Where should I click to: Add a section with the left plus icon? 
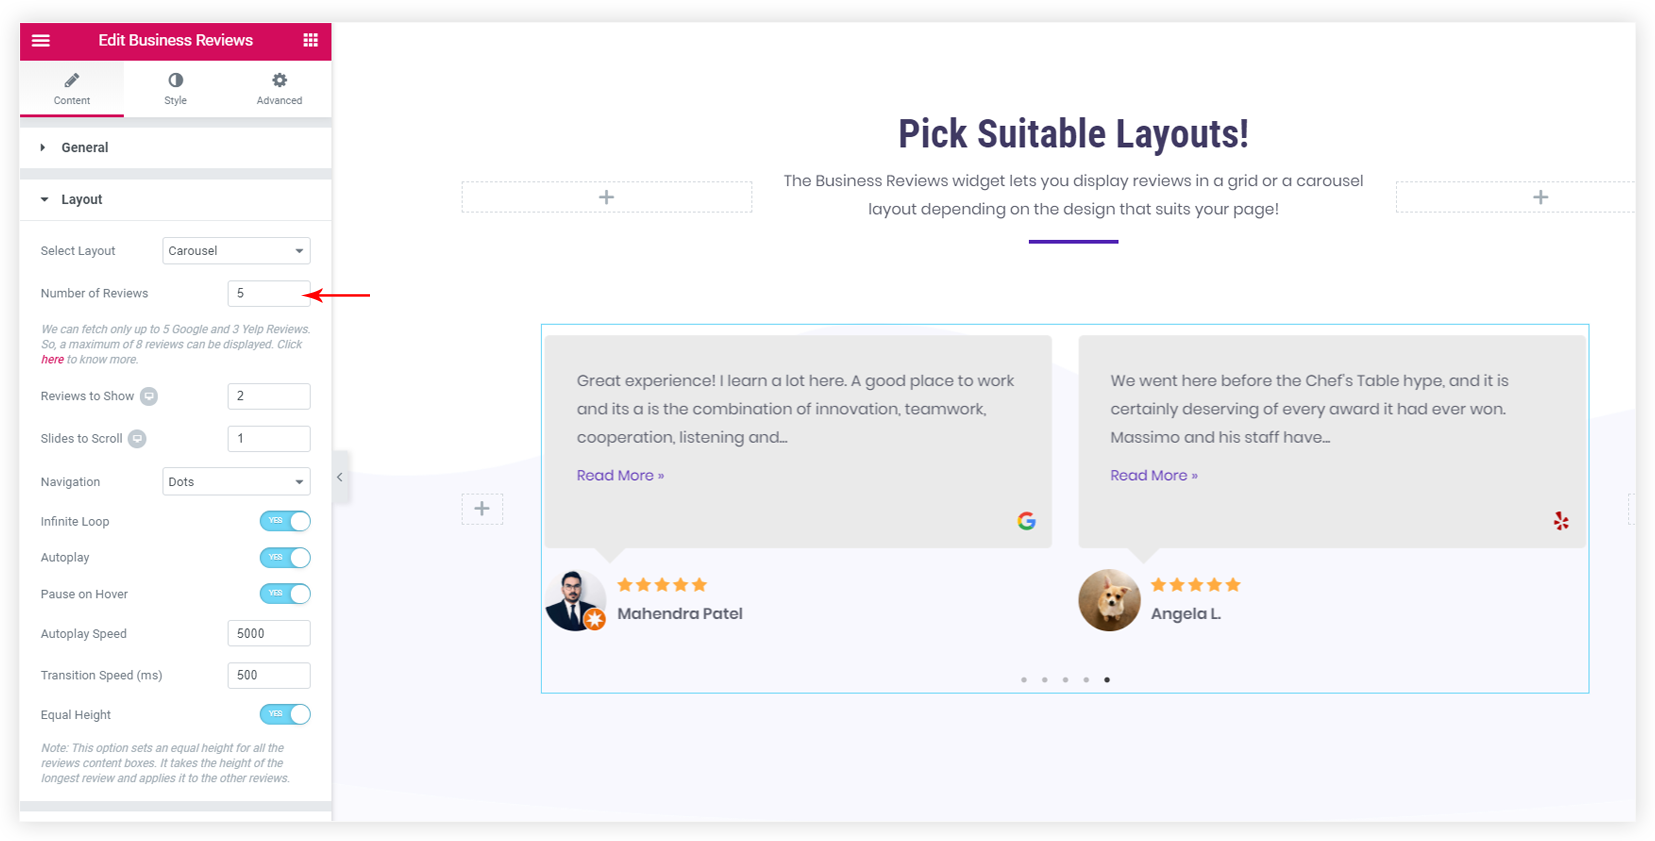coord(482,509)
